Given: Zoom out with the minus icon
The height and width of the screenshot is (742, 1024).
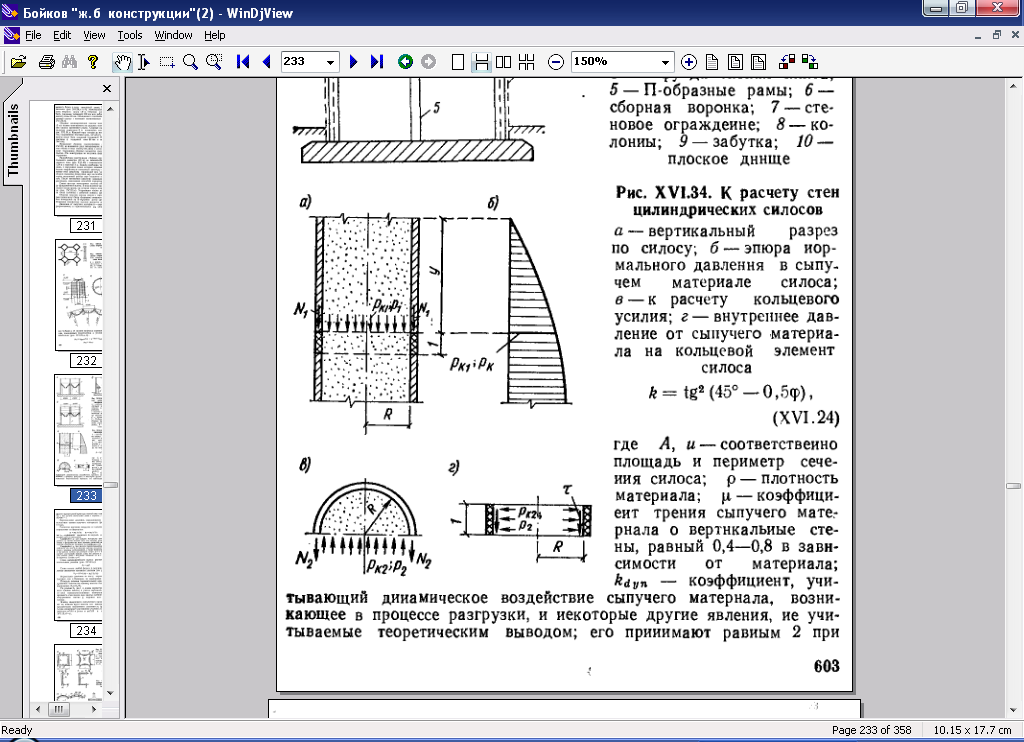Looking at the screenshot, I should 556,62.
